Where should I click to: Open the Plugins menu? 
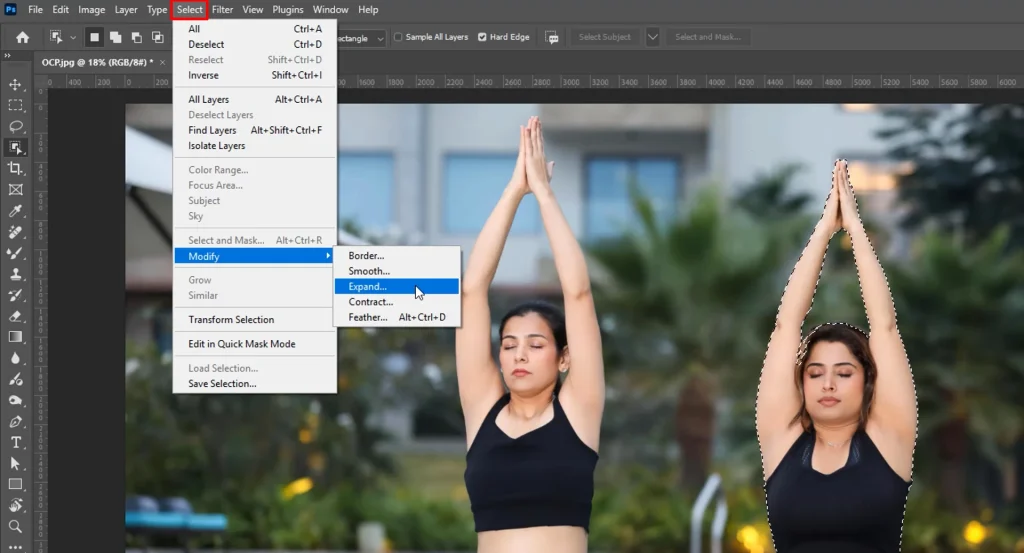(x=288, y=10)
